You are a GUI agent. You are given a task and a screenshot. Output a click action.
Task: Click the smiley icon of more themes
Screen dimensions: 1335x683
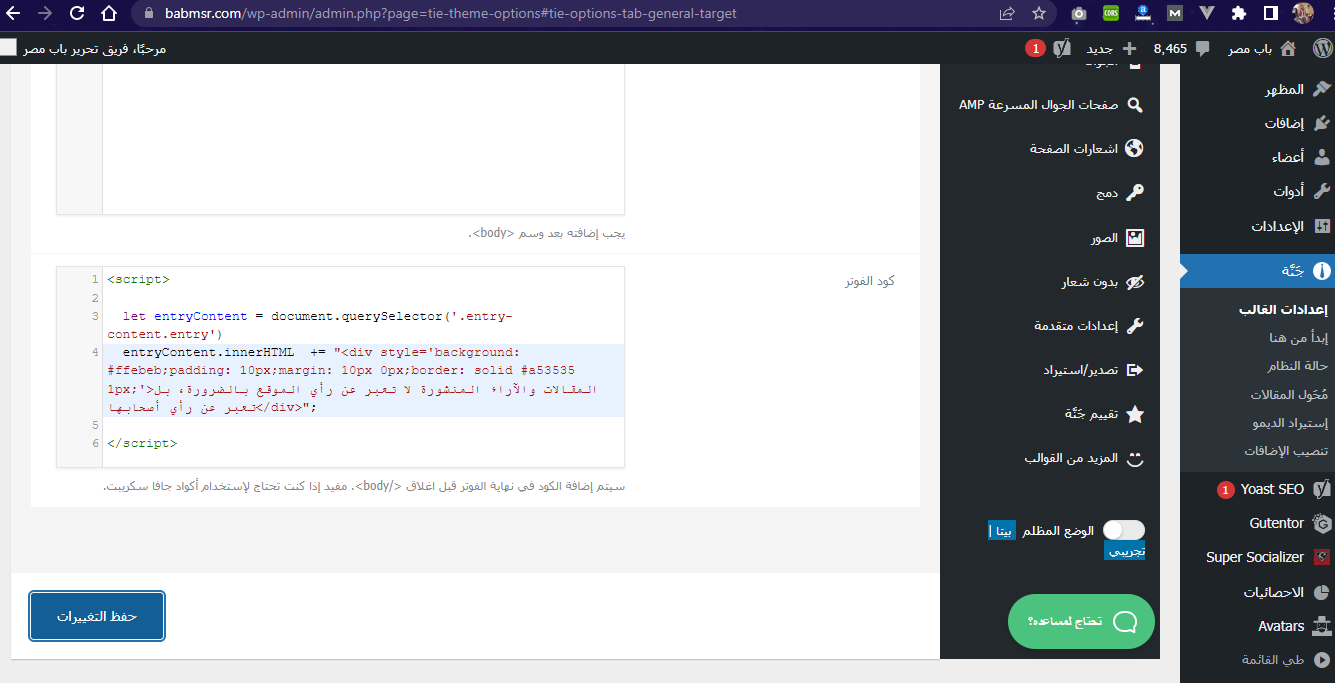click(1135, 459)
